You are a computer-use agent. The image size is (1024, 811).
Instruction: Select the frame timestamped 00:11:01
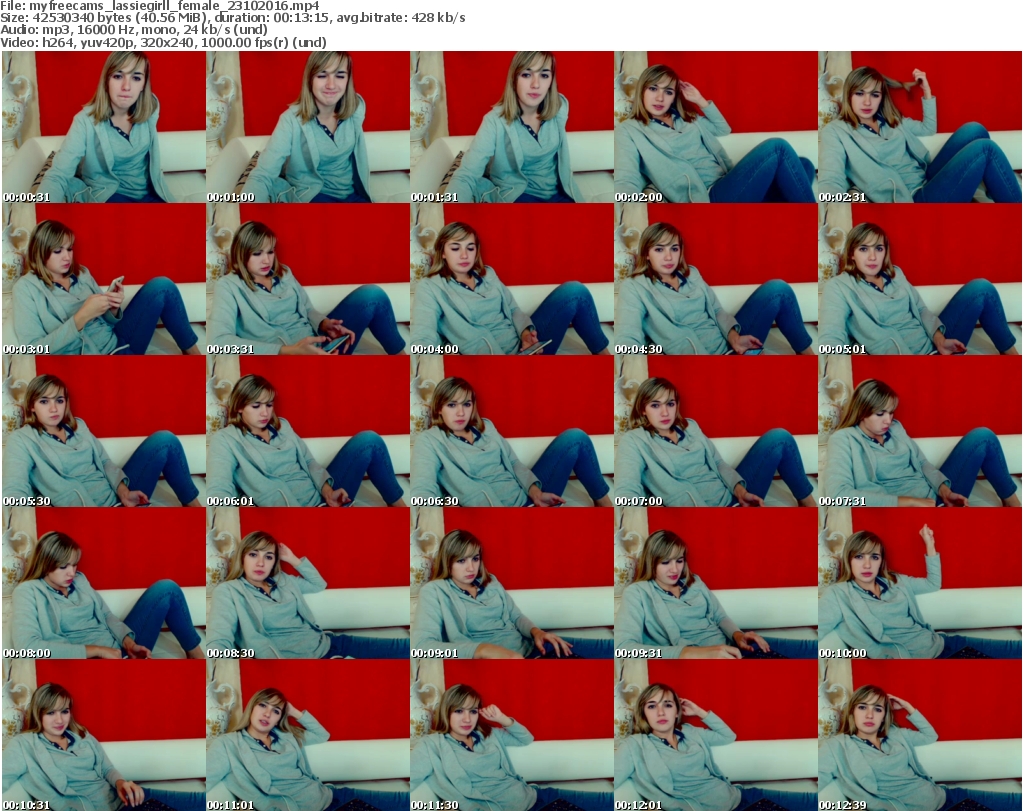pyautogui.click(x=307, y=735)
